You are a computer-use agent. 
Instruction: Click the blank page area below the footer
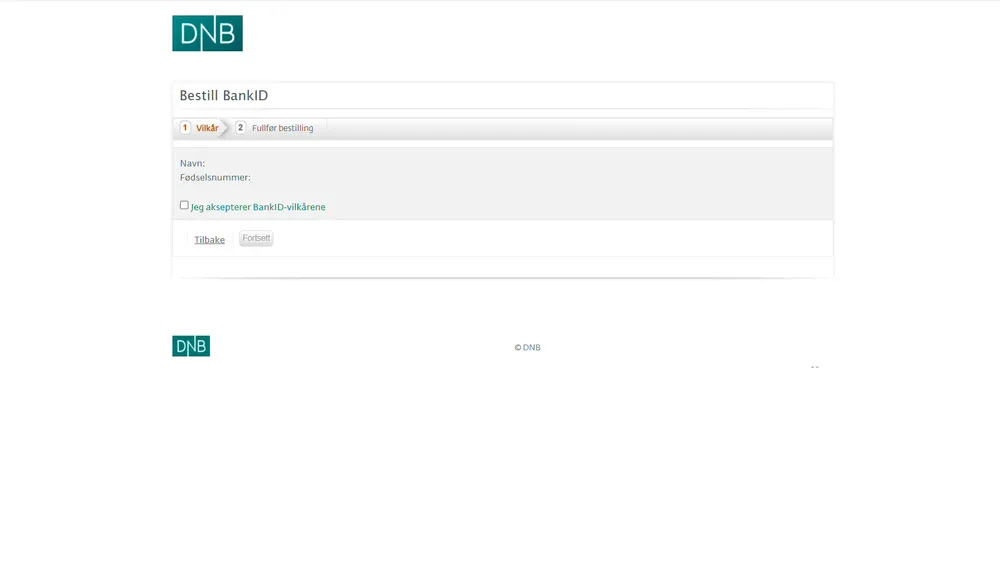point(500,460)
